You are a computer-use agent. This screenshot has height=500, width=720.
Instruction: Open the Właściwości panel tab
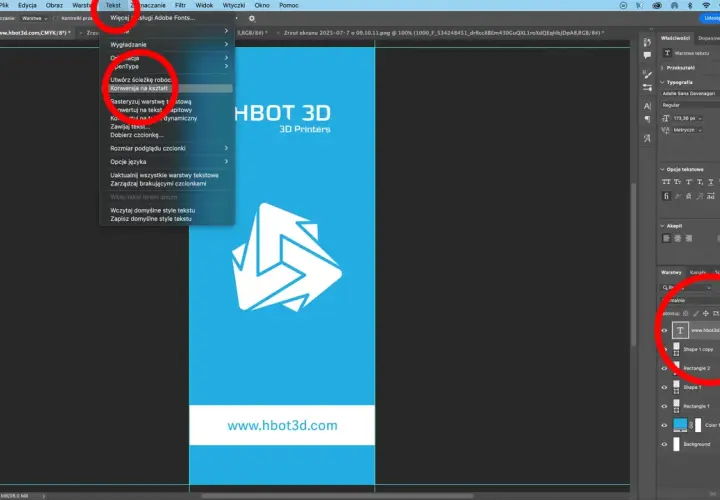tap(675, 38)
